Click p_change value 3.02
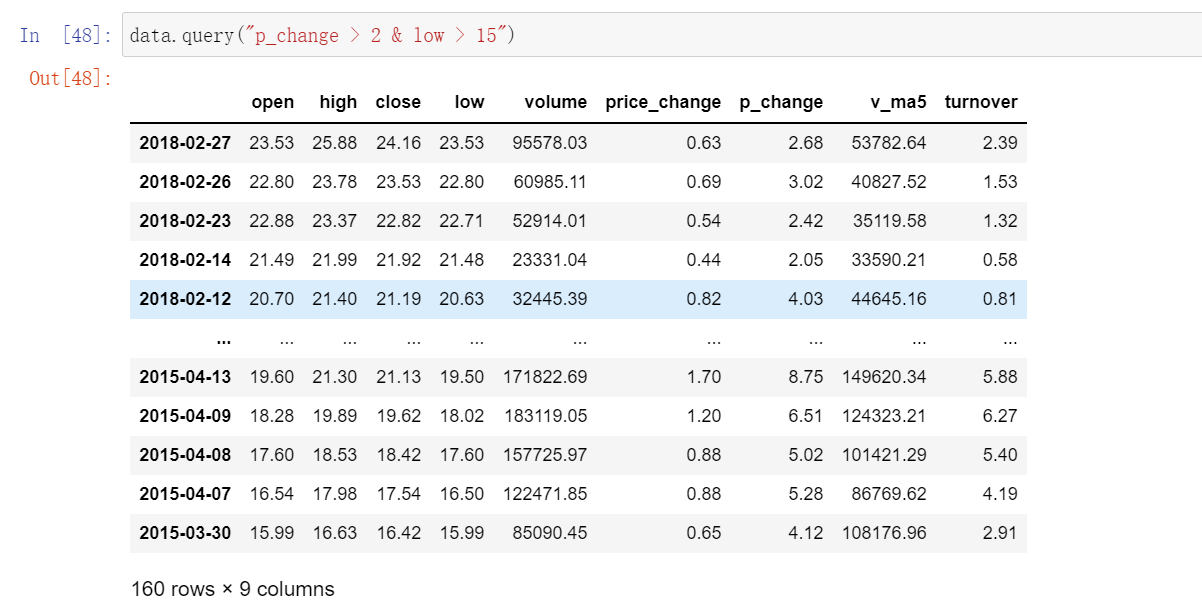The height and width of the screenshot is (609, 1202). point(806,182)
